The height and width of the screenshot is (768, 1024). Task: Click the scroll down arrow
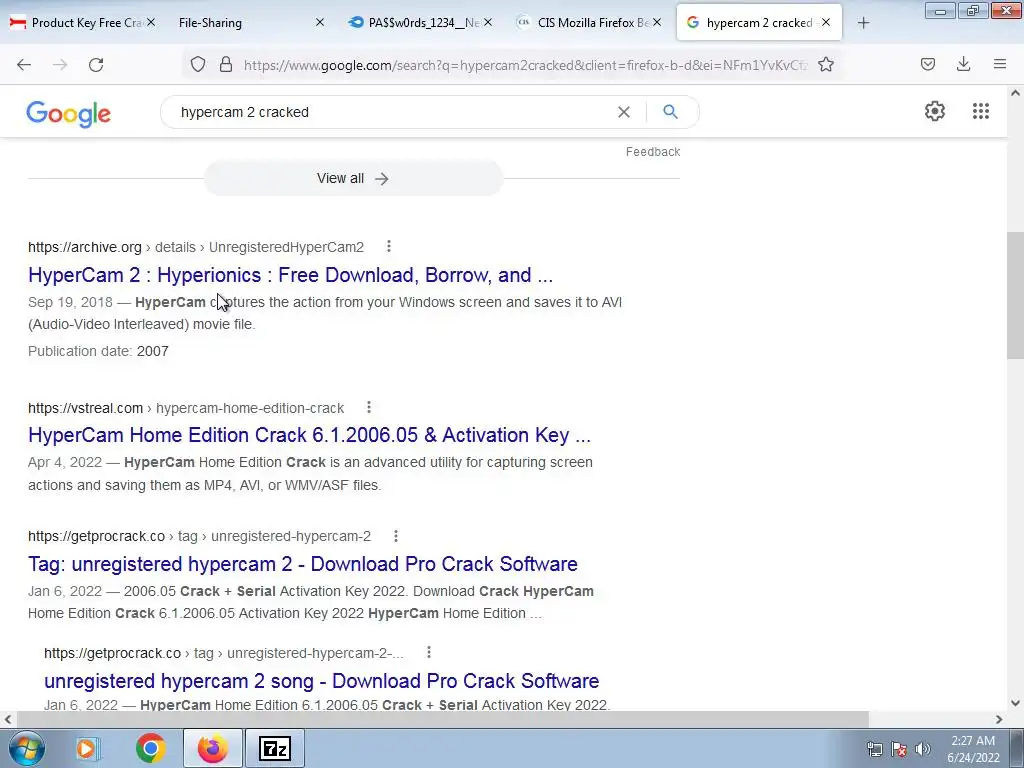[1015, 703]
